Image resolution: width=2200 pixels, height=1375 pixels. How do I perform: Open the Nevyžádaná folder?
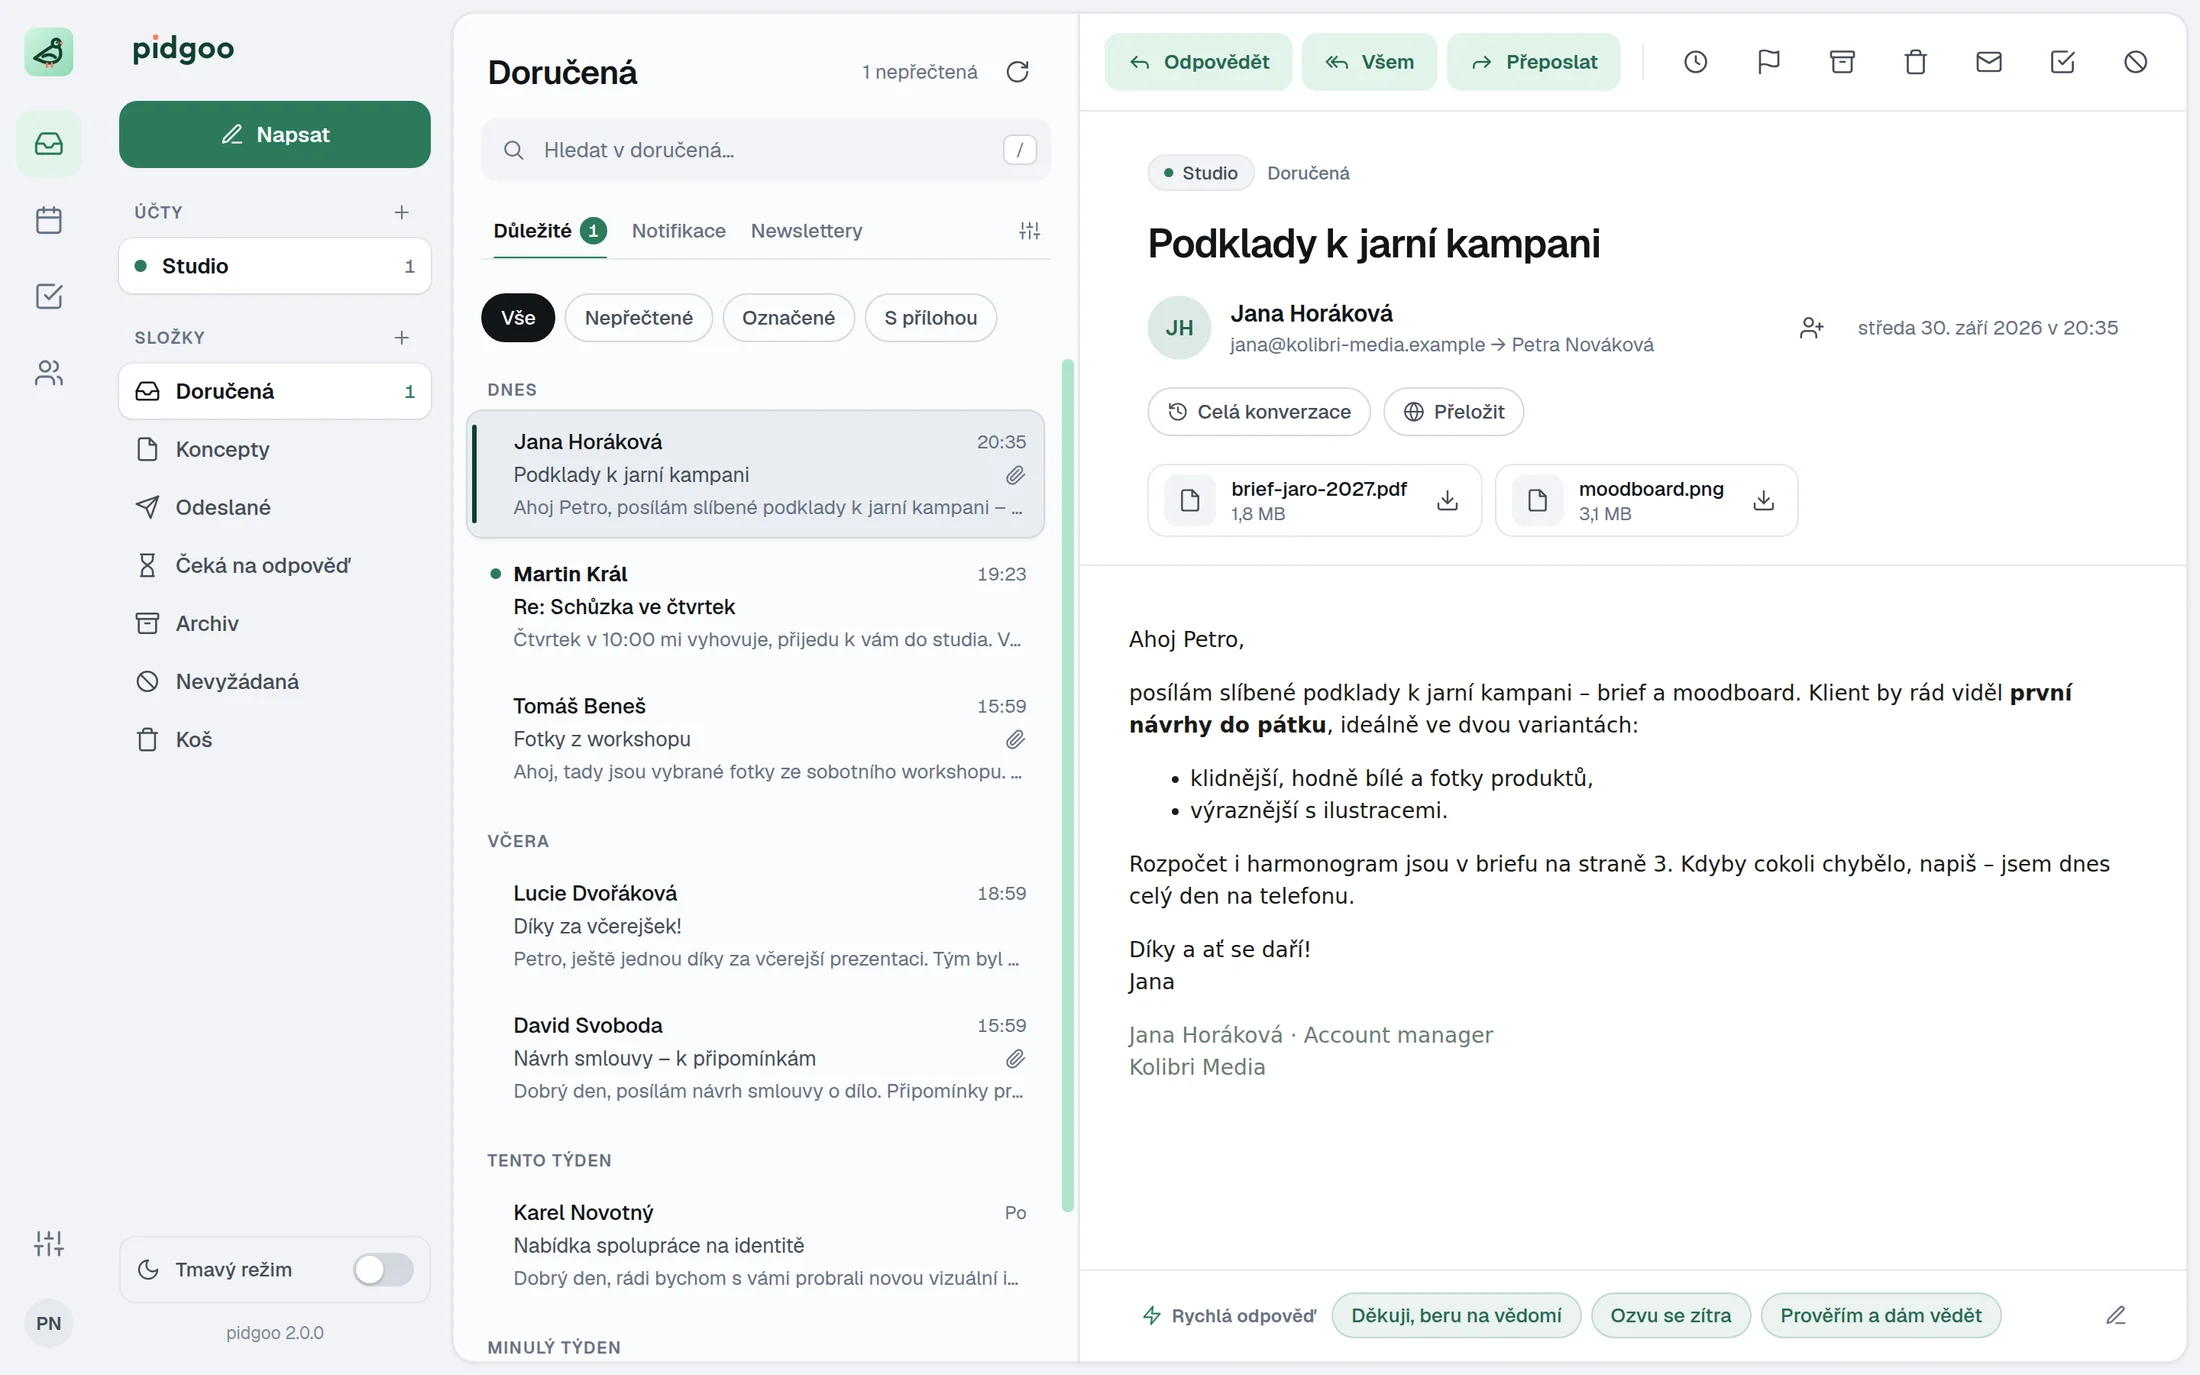click(275, 681)
